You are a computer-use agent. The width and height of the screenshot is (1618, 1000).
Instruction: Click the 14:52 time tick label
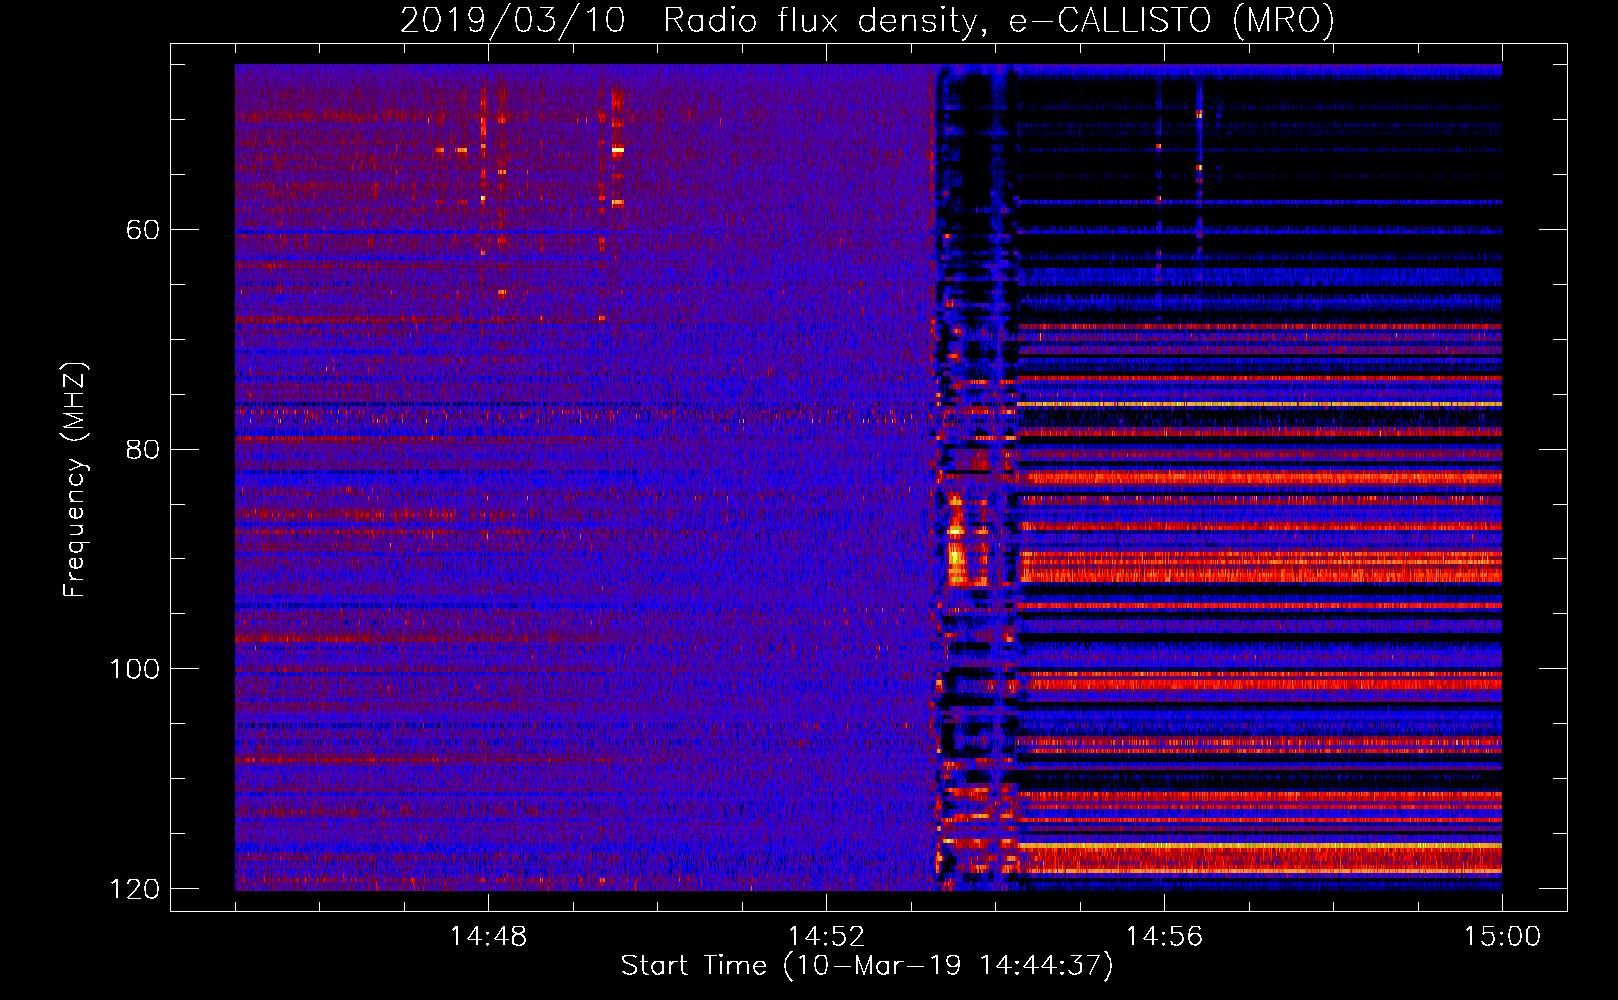click(x=826, y=937)
